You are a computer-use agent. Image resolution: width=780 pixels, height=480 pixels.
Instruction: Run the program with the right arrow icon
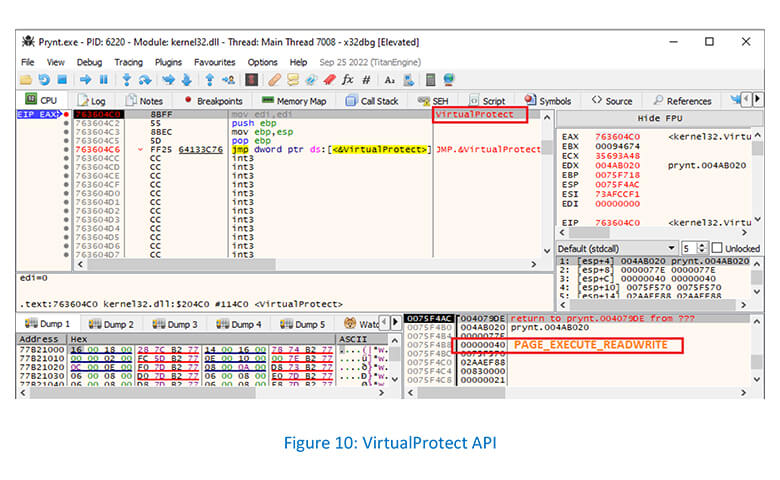86,80
